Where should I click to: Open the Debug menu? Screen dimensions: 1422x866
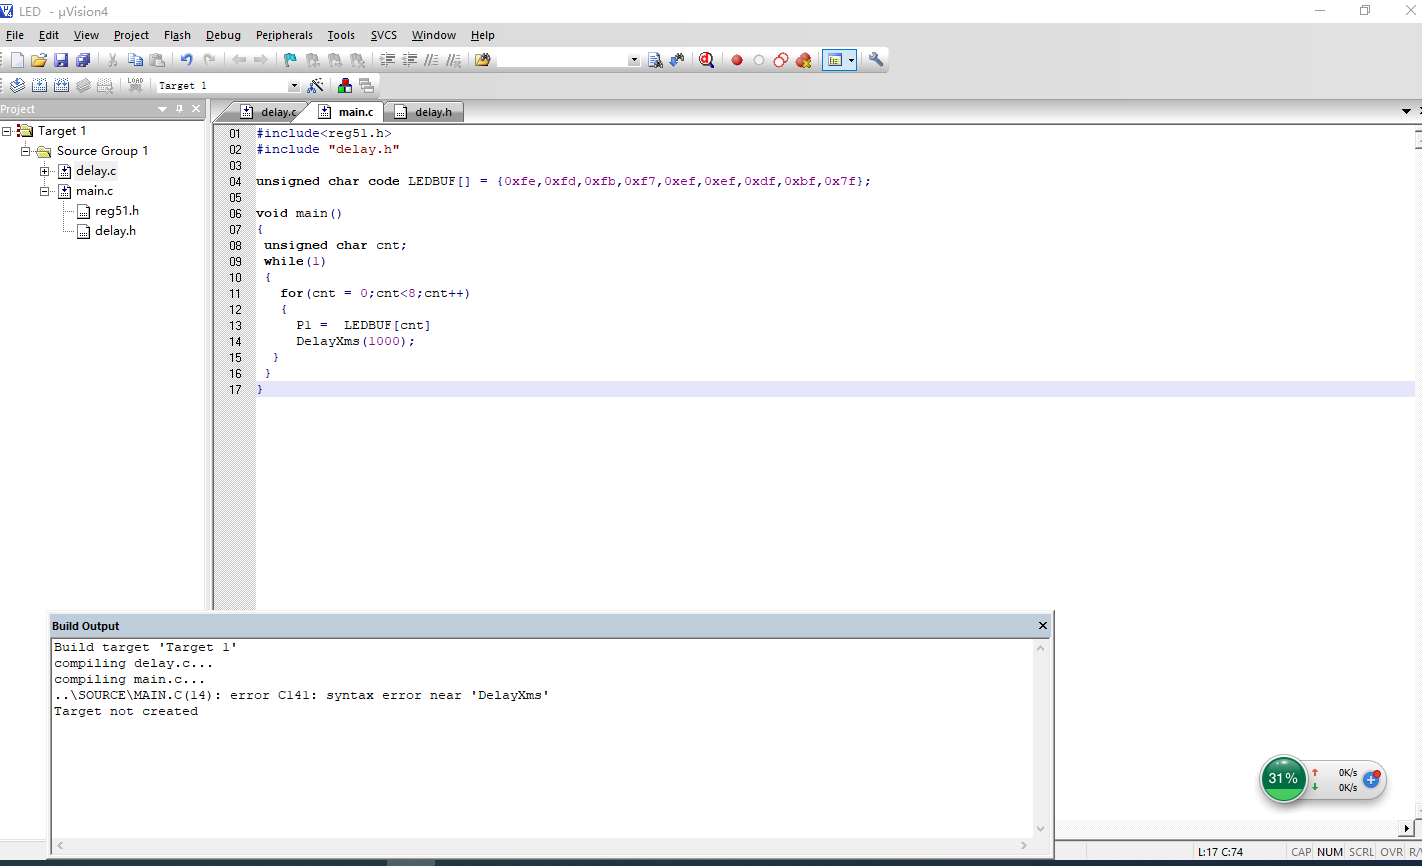[x=223, y=35]
